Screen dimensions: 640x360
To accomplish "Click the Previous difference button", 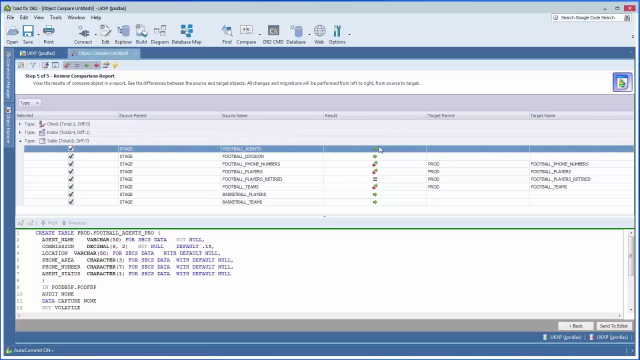I will click(x=74, y=223).
